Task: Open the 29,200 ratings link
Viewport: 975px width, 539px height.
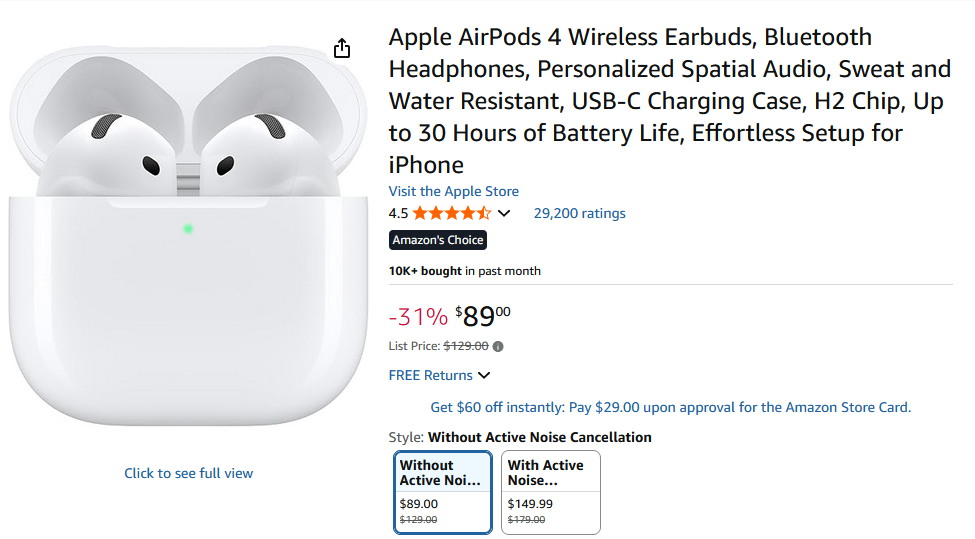Action: tap(579, 213)
